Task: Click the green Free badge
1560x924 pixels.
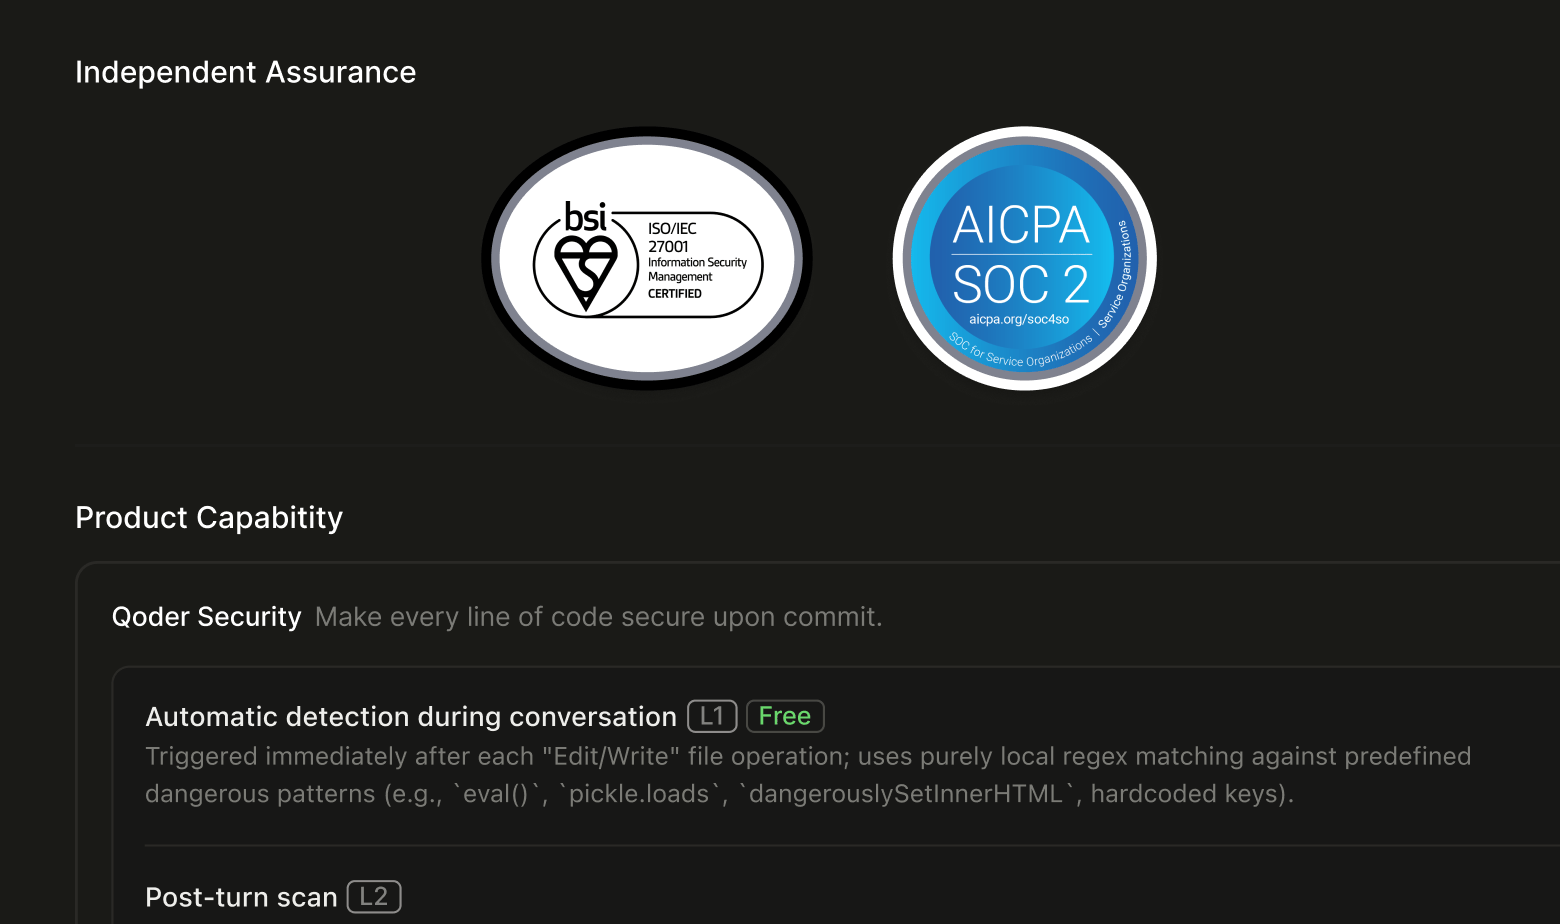Action: coord(785,716)
